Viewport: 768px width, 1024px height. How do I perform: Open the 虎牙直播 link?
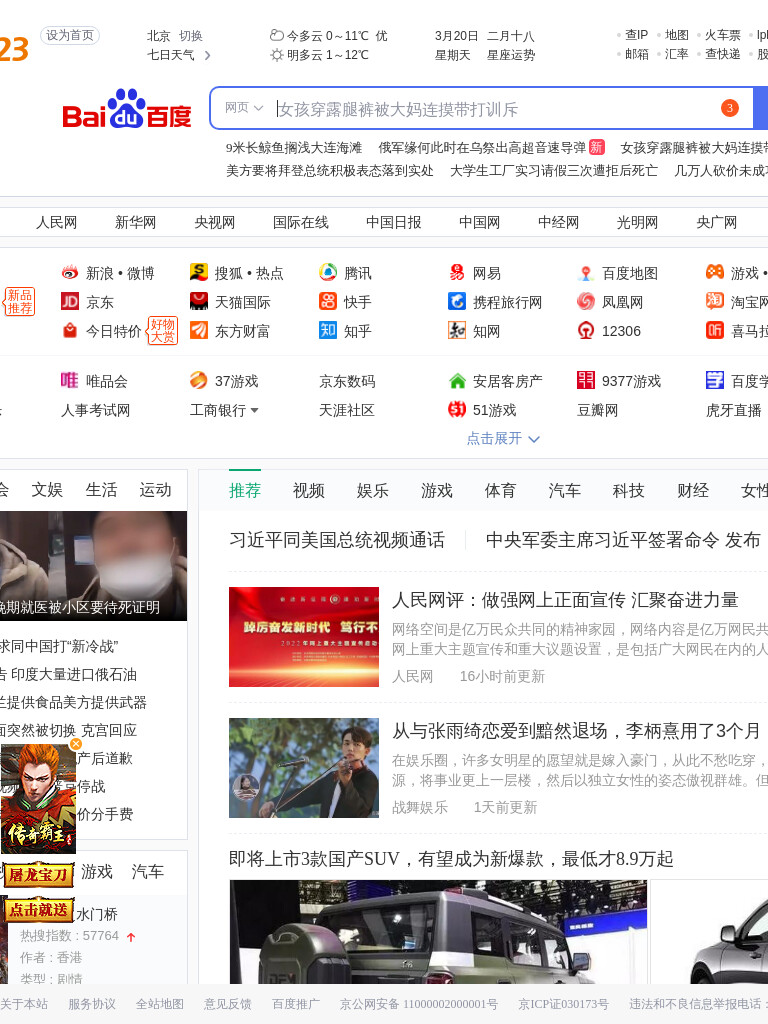point(733,410)
